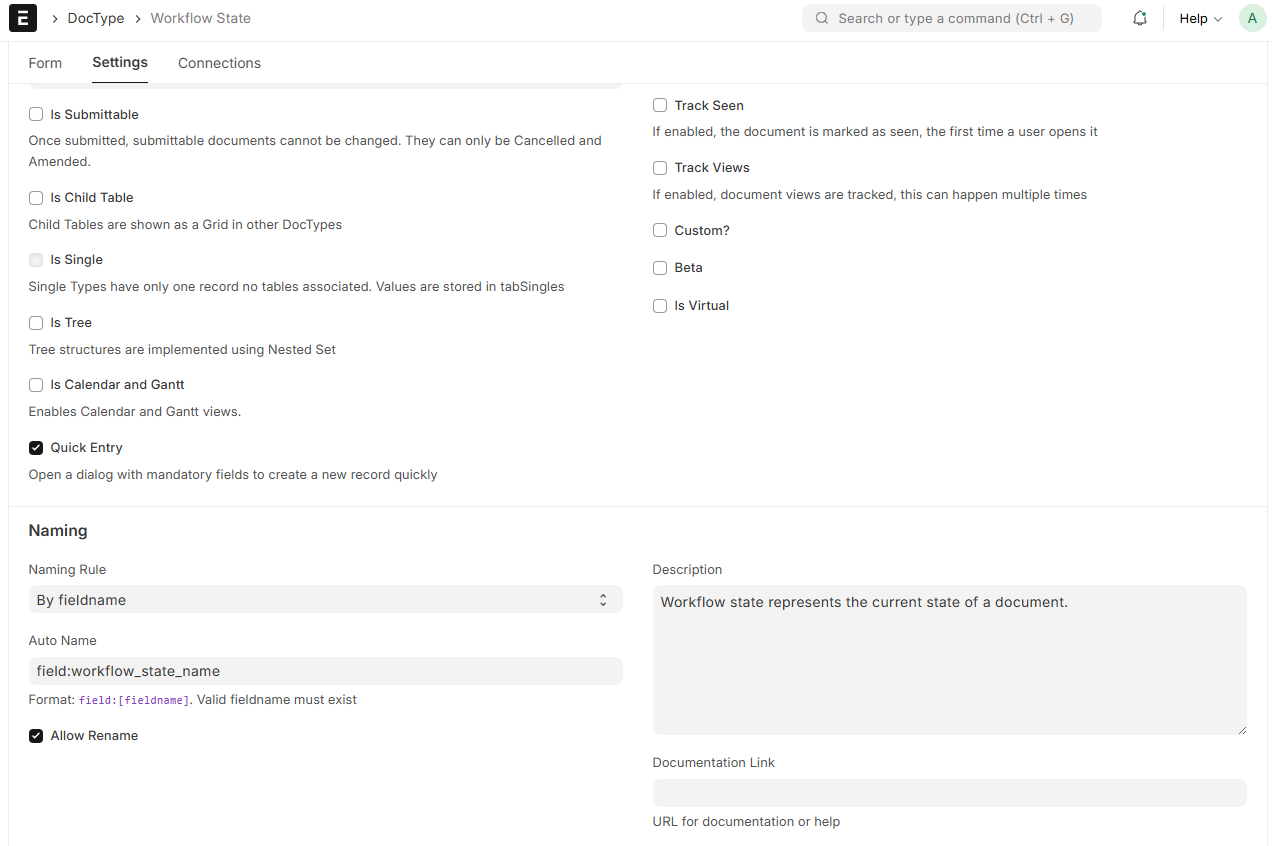Focus the Documentation Link field
Screen dimensions: 1272x846
(x=949, y=793)
